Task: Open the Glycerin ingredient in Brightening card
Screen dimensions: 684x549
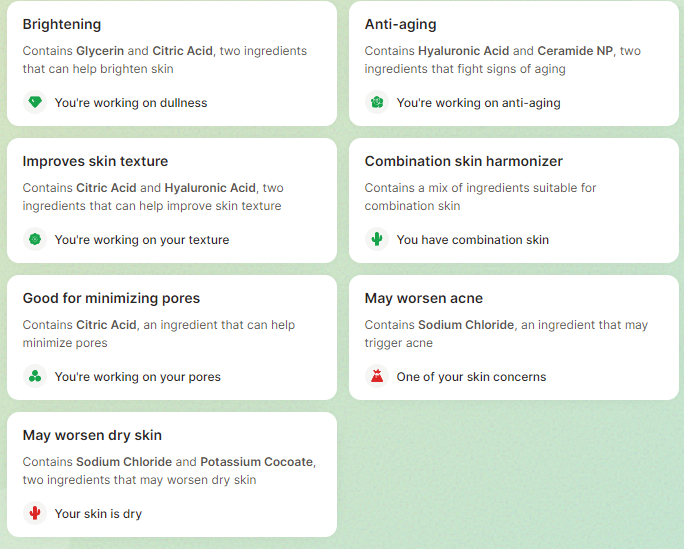Action: pos(100,51)
